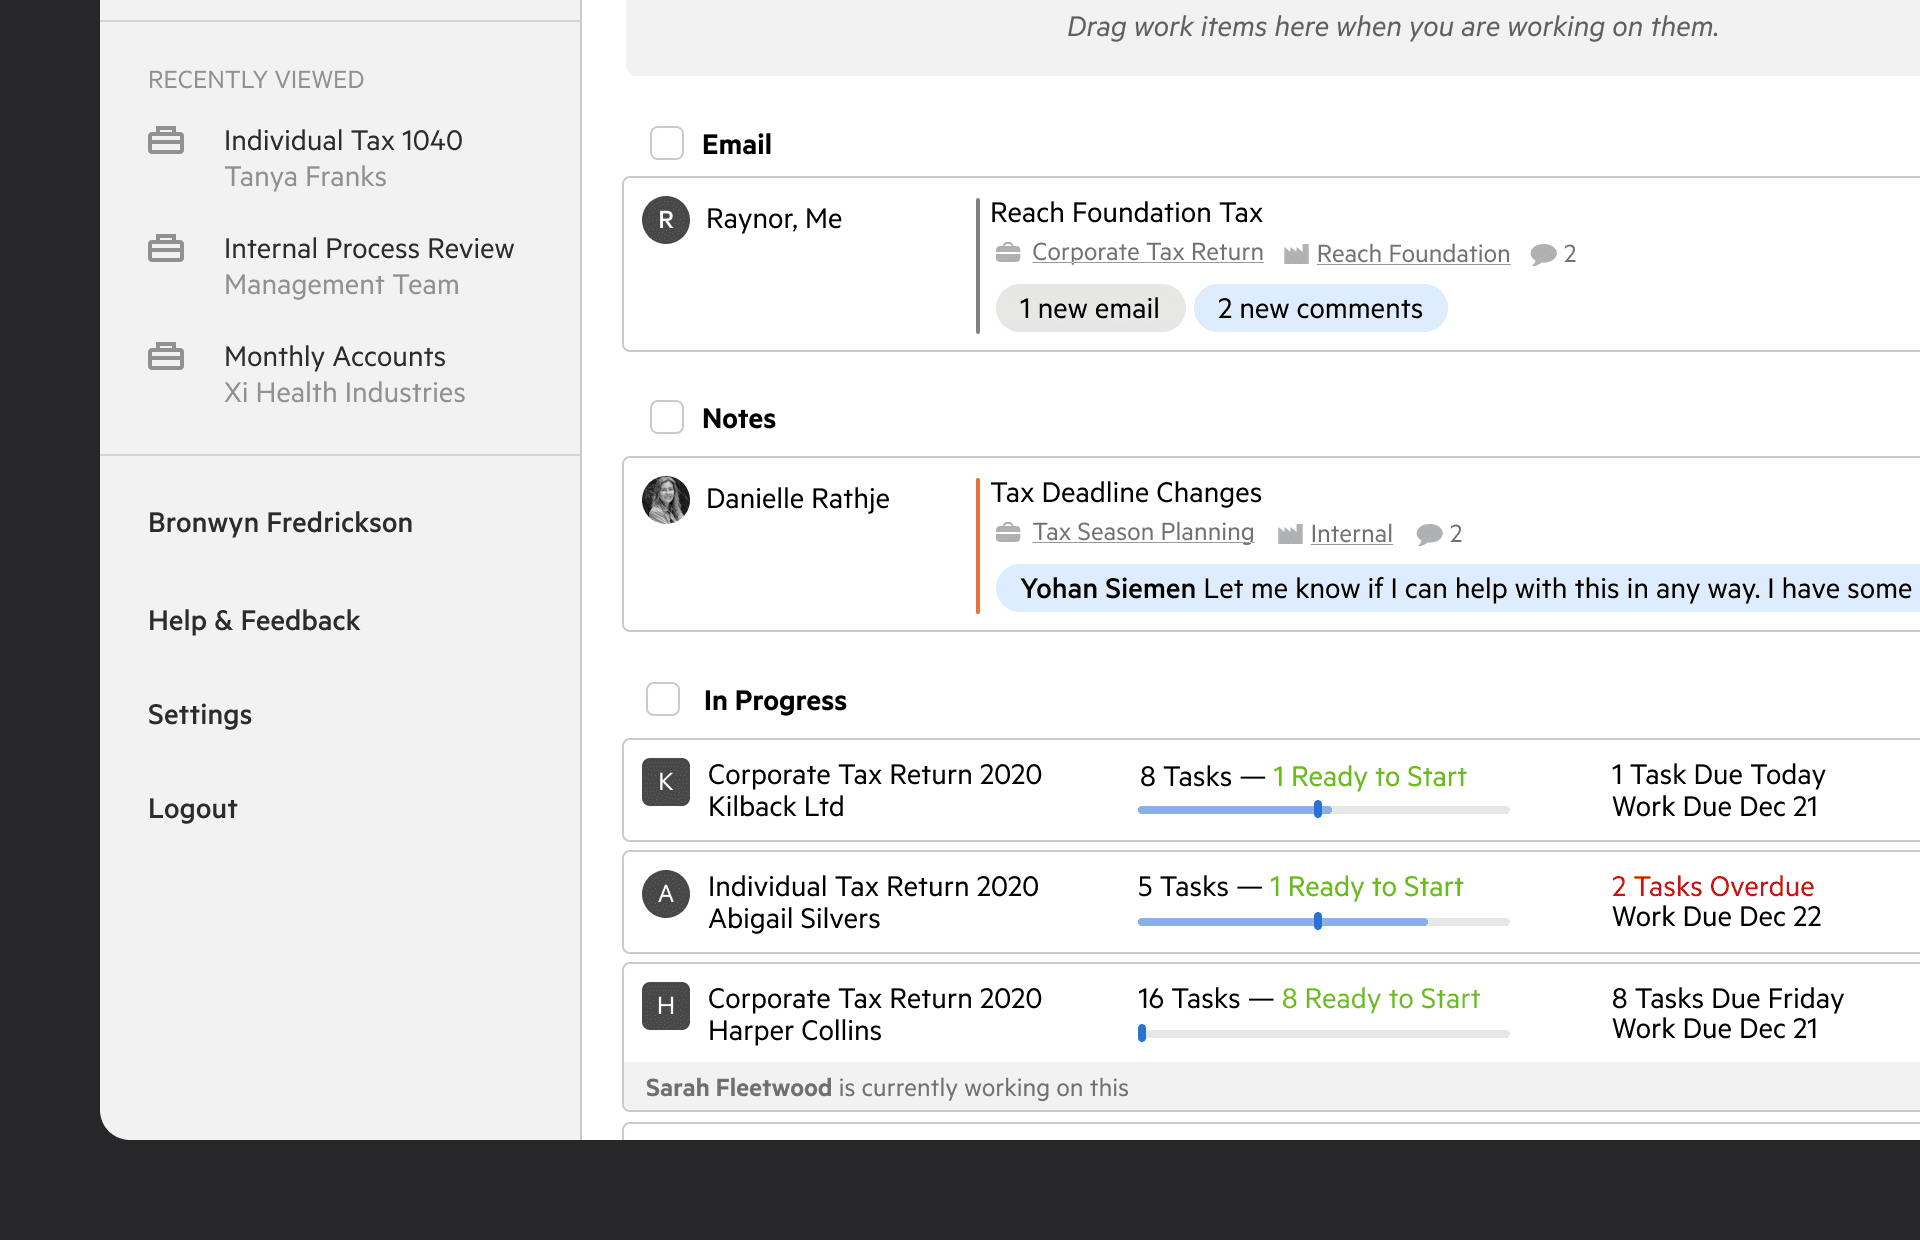Viewport: 1920px width, 1240px height.
Task: Click Corporate Tax Return 2020 Harper Collins
Action: click(875, 1014)
